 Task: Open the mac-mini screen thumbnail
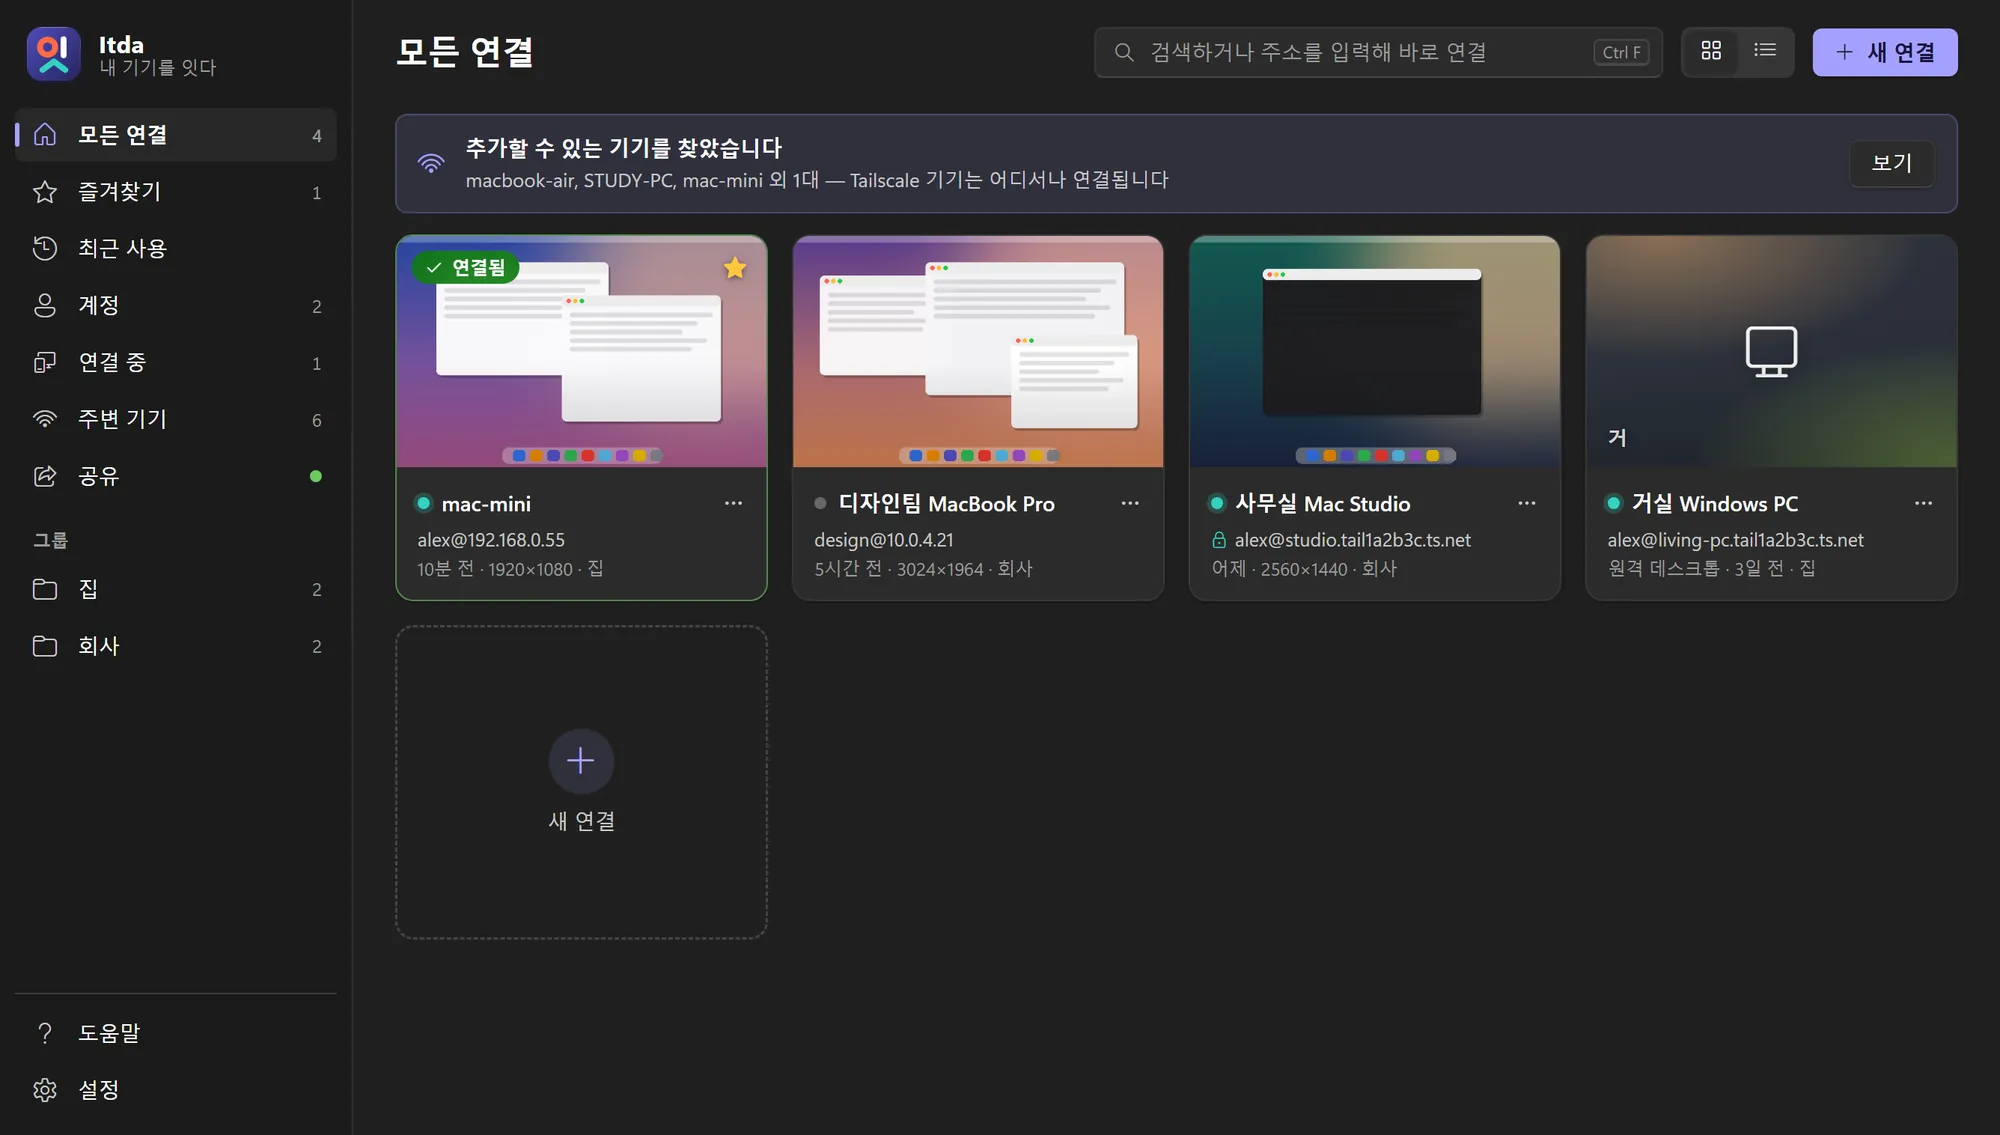point(581,352)
